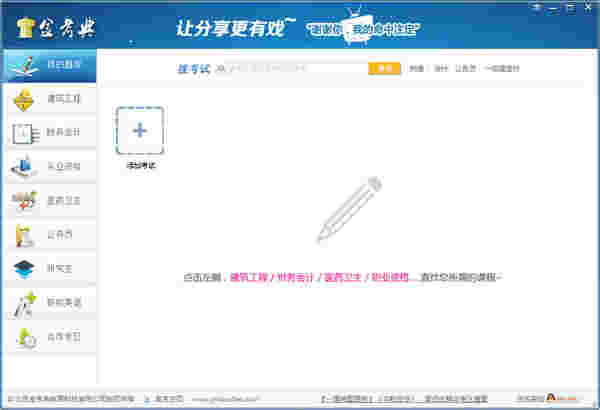Click the 一级建造师 quick search link

point(502,69)
